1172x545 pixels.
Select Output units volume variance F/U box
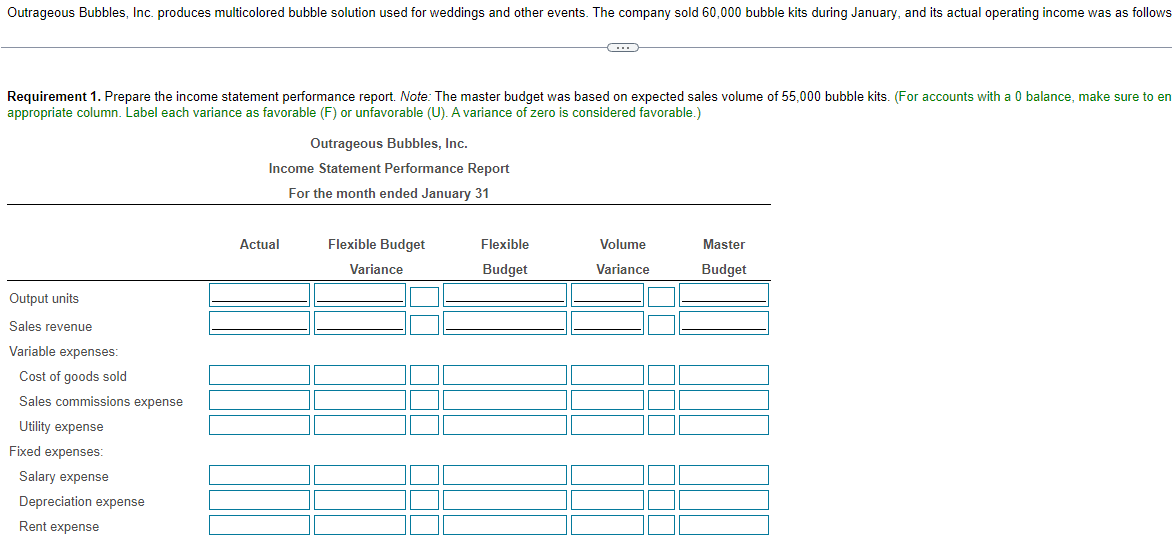click(661, 297)
